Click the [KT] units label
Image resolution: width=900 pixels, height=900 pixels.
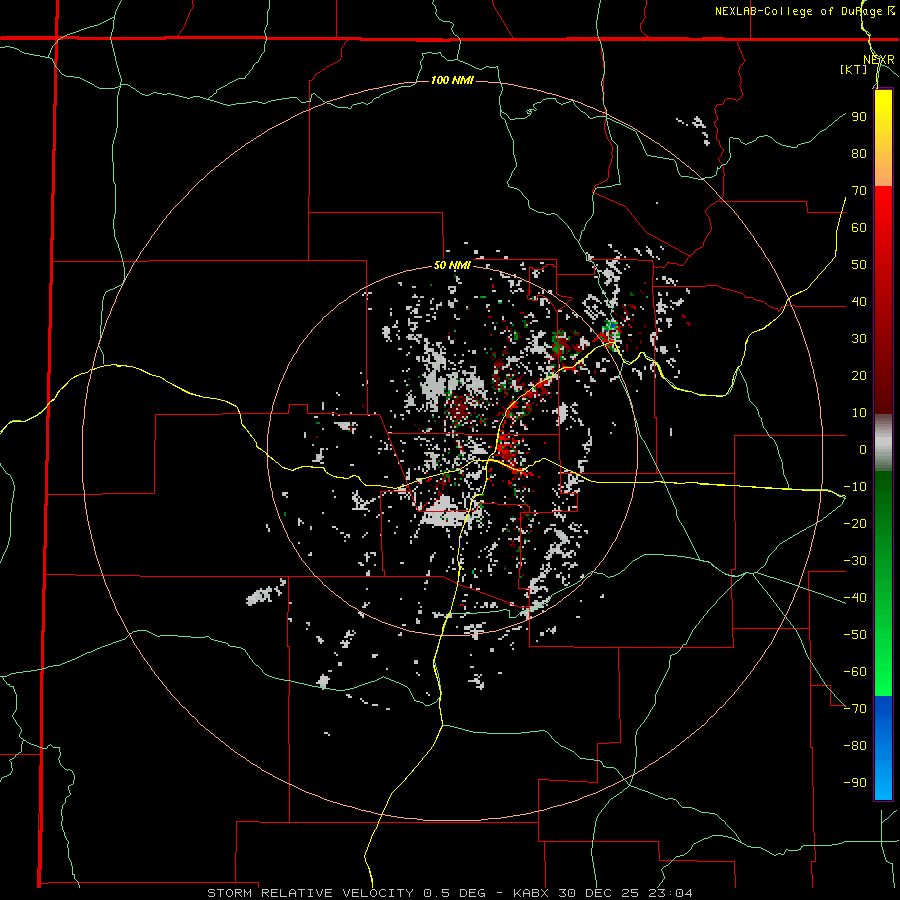click(x=854, y=69)
